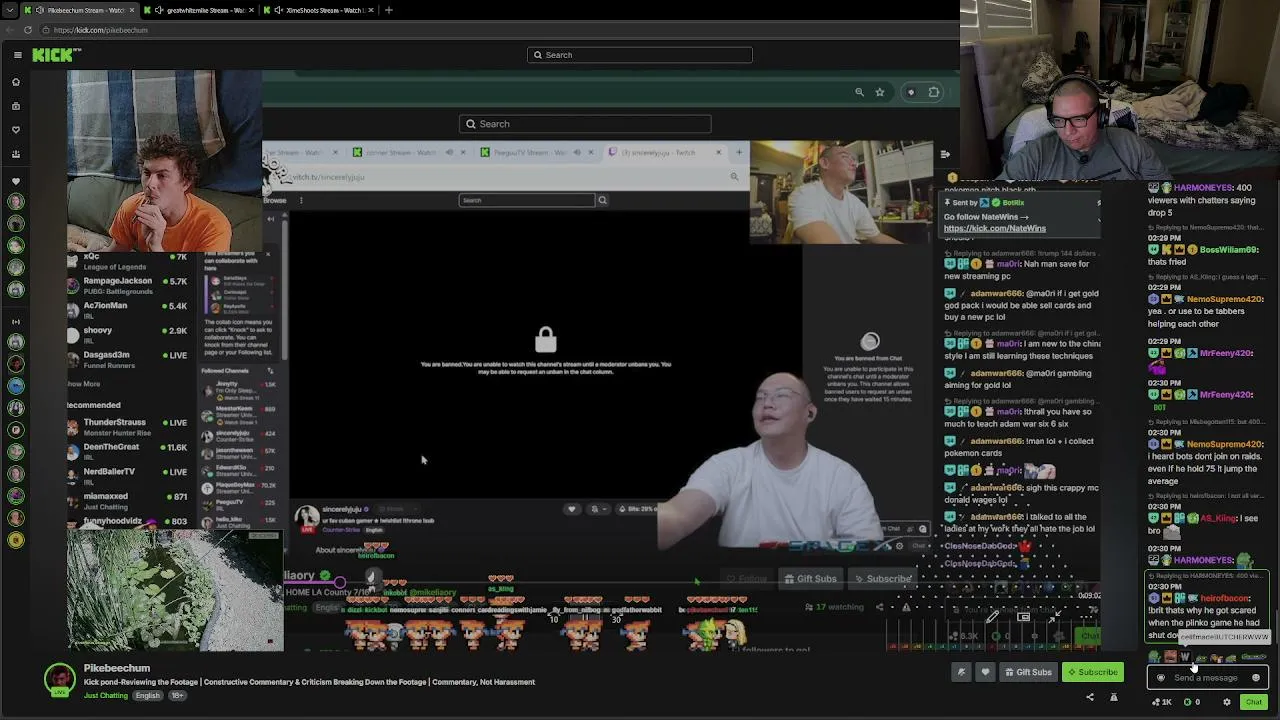Send message with the green Chat button
1280x720 pixels.
[x=1254, y=702]
